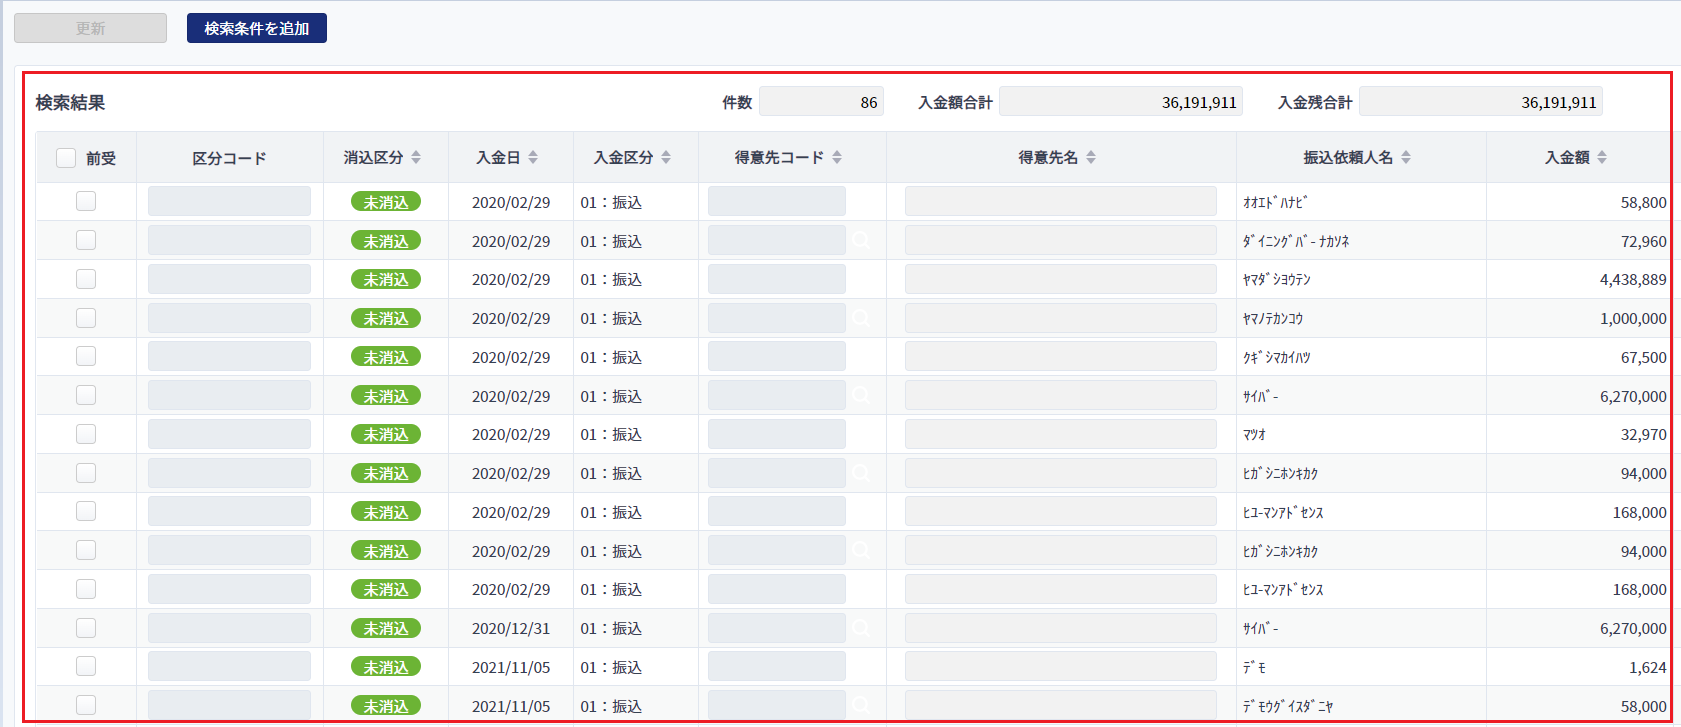The image size is (1681, 727).
Task: Click 01：振込 in デモウグイスダニヤ row
Action: (611, 706)
